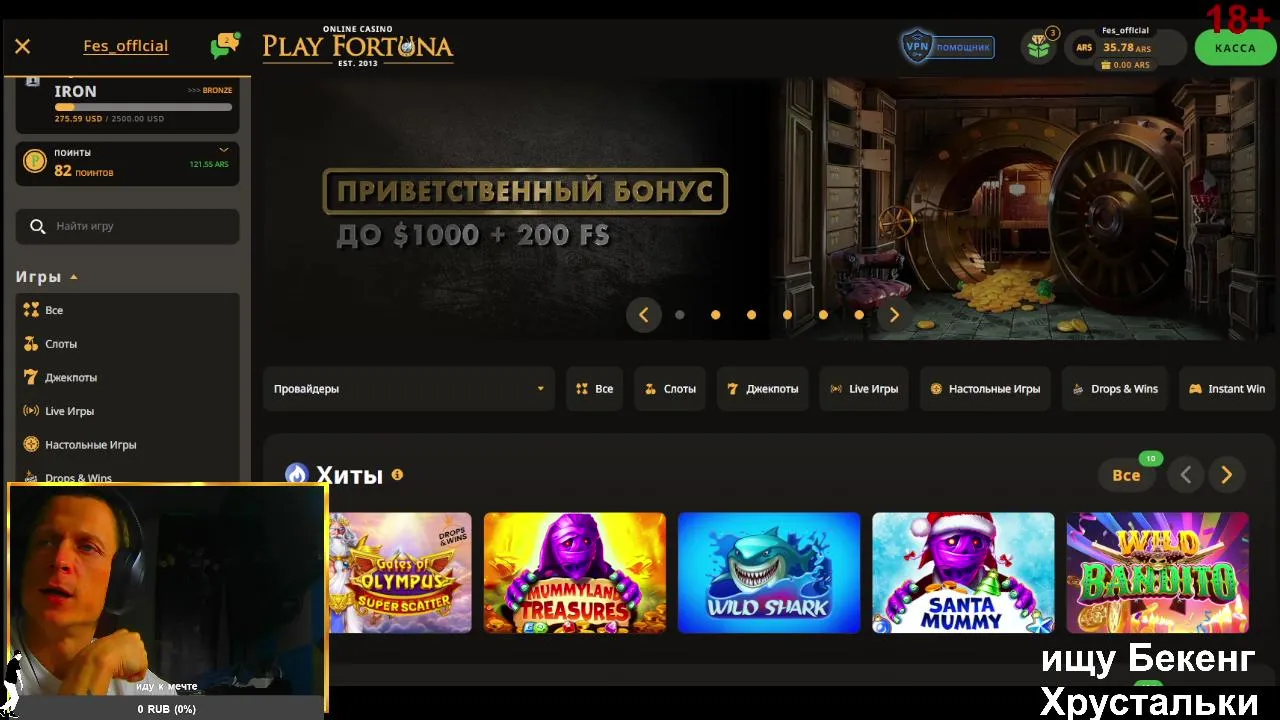1280x720 pixels.
Task: Click the Хиты flame icon
Action: [296, 474]
